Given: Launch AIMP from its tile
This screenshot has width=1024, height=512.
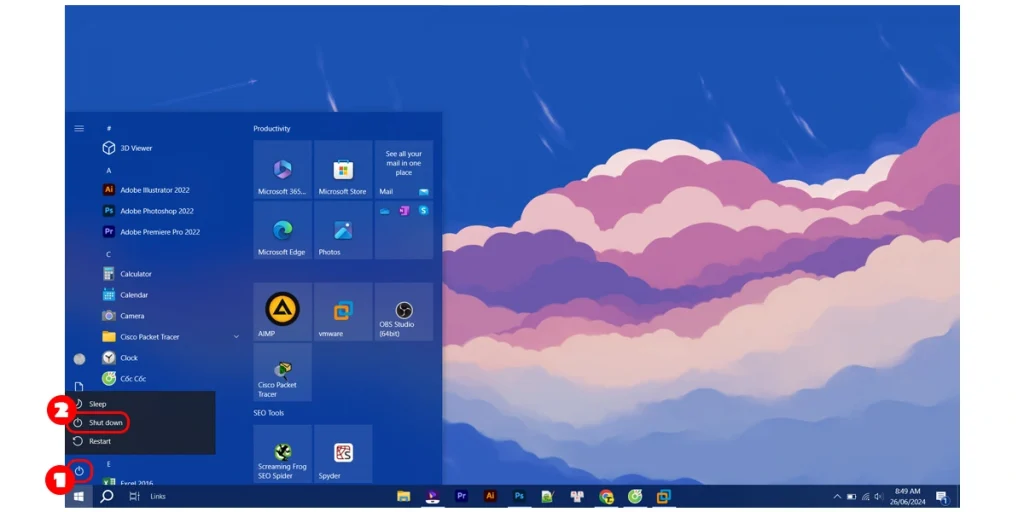Looking at the screenshot, I should tap(283, 312).
